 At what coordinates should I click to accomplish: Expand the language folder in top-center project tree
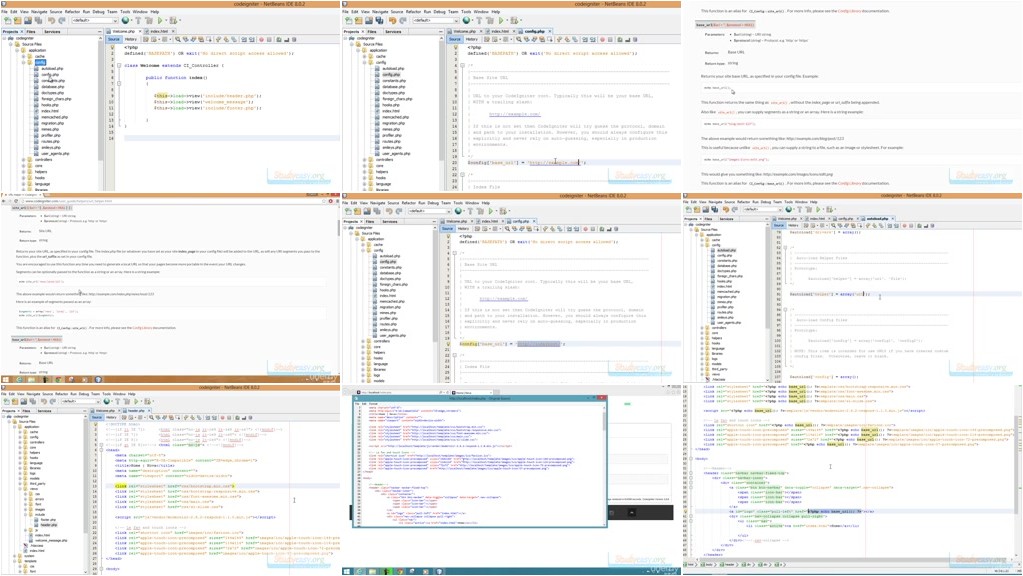(x=365, y=184)
